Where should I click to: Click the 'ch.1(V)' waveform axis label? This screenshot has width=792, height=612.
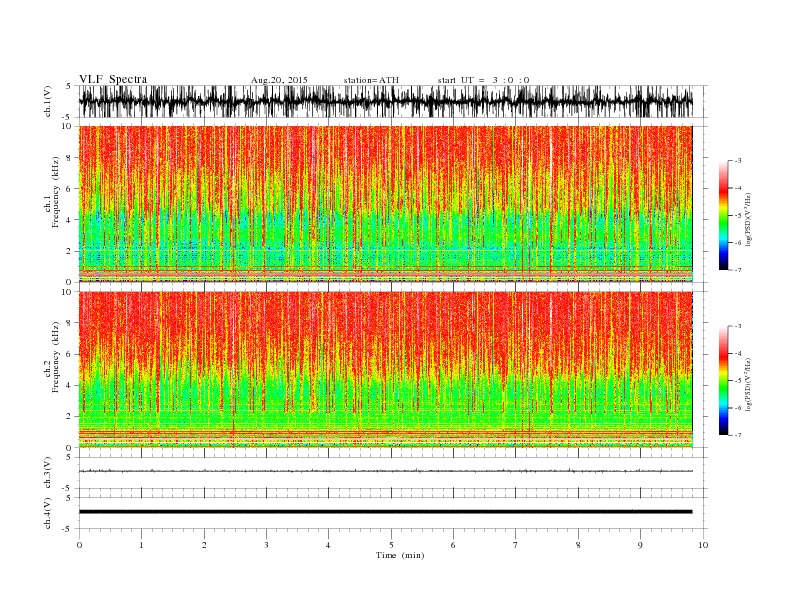48,103
